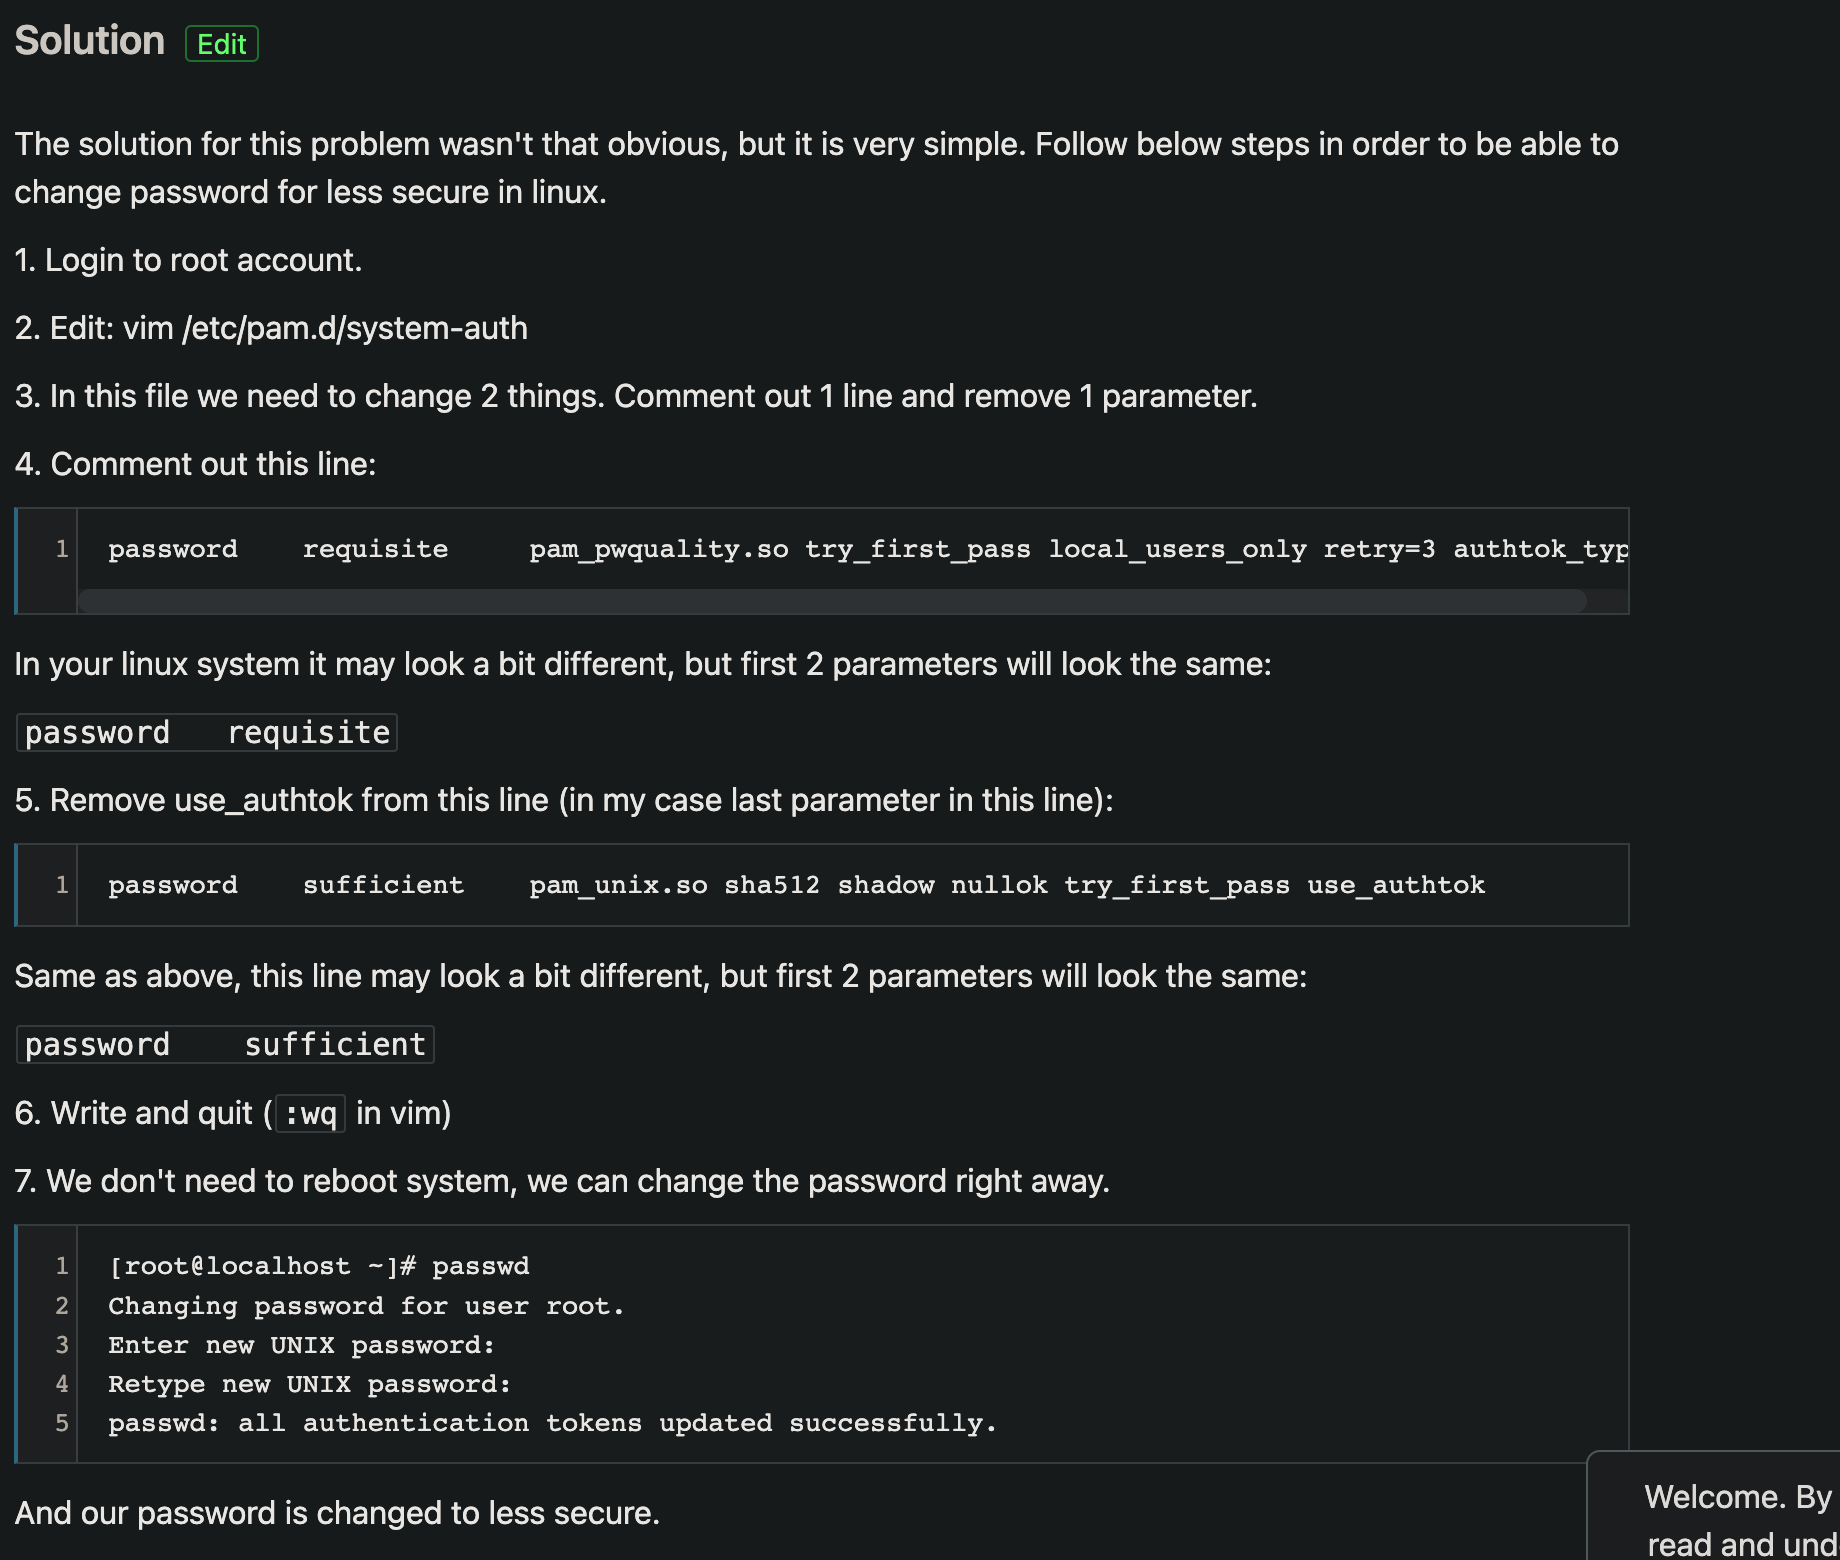
Task: Click the '[root@localhost ~]# passwd' command line
Action: (319, 1266)
